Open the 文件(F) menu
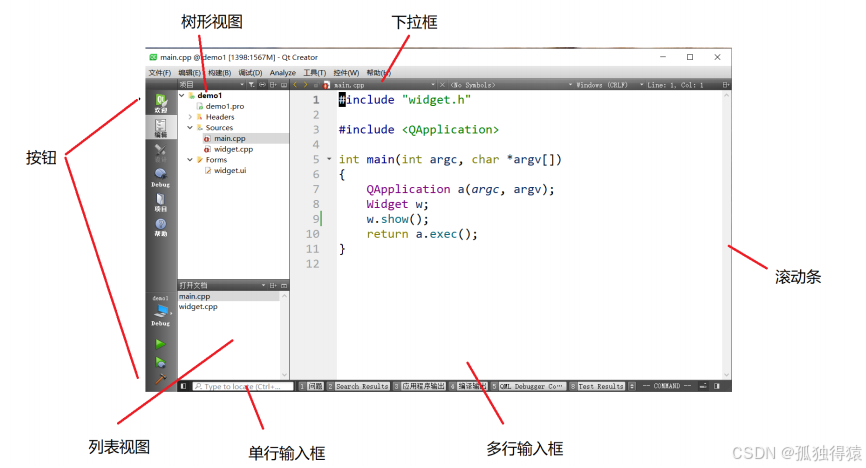The height and width of the screenshot is (468, 866). [x=160, y=72]
